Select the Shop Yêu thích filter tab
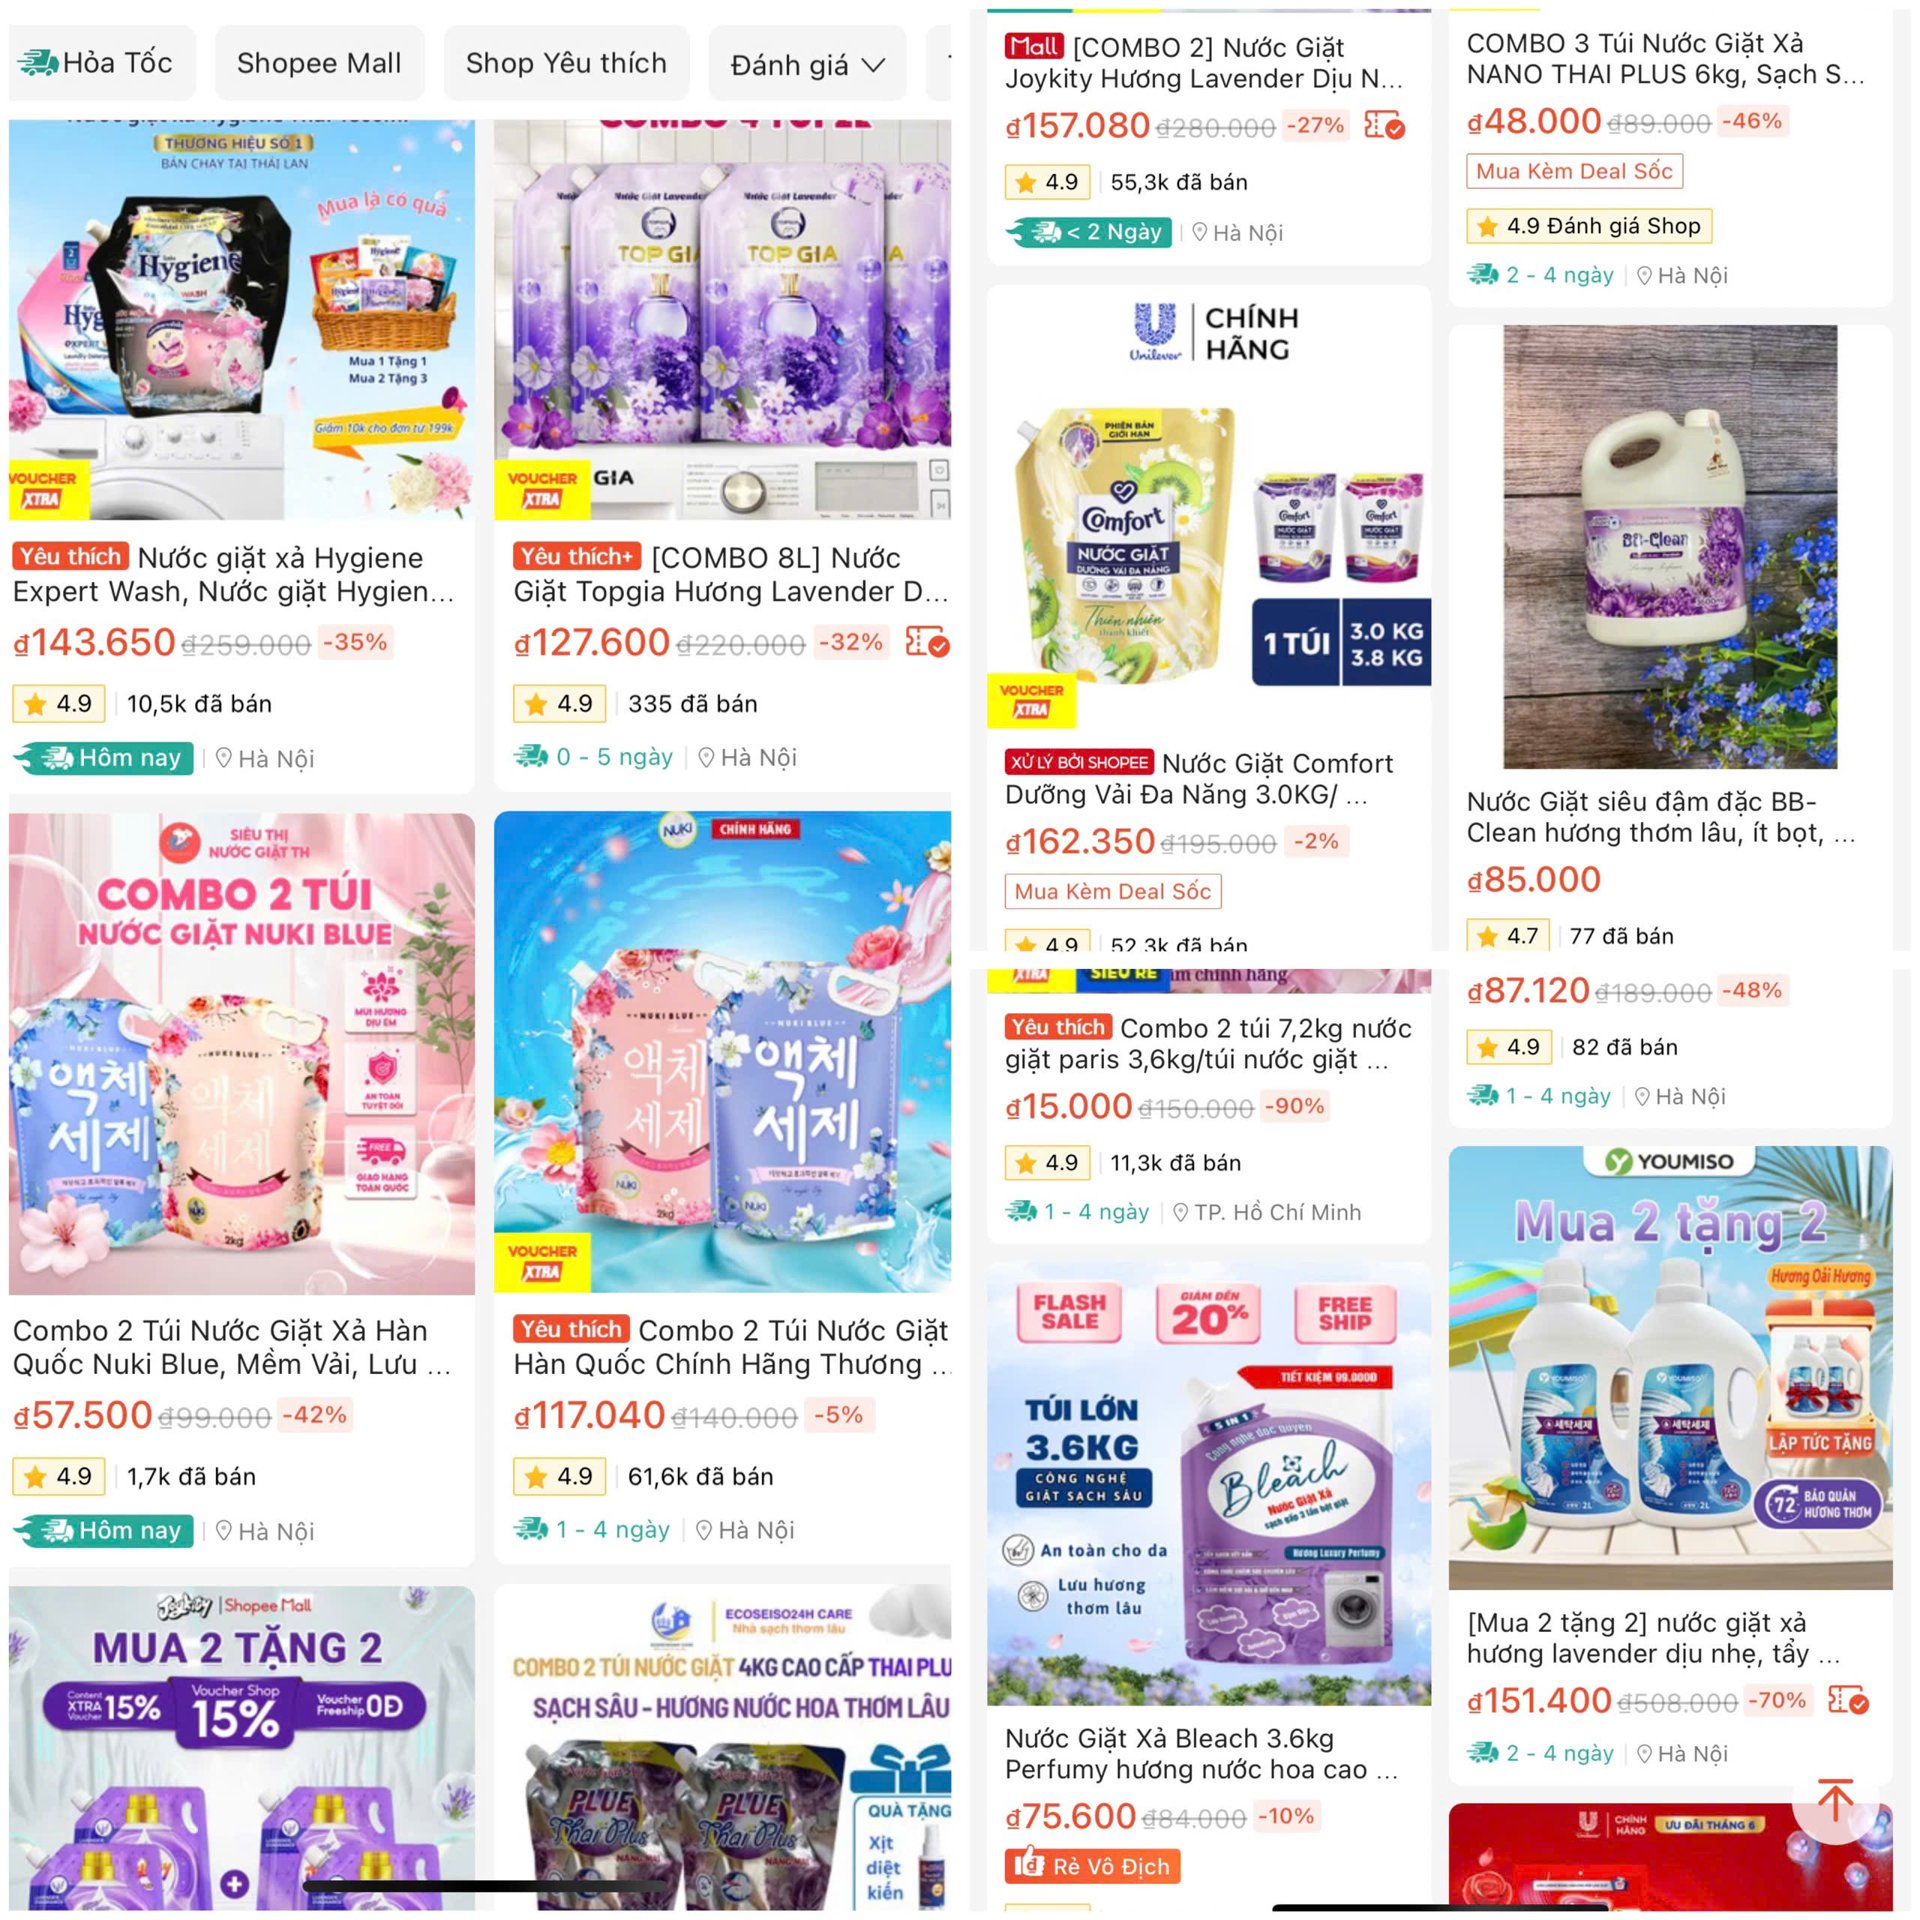Screen dimensions: 1920x1920 [x=566, y=63]
